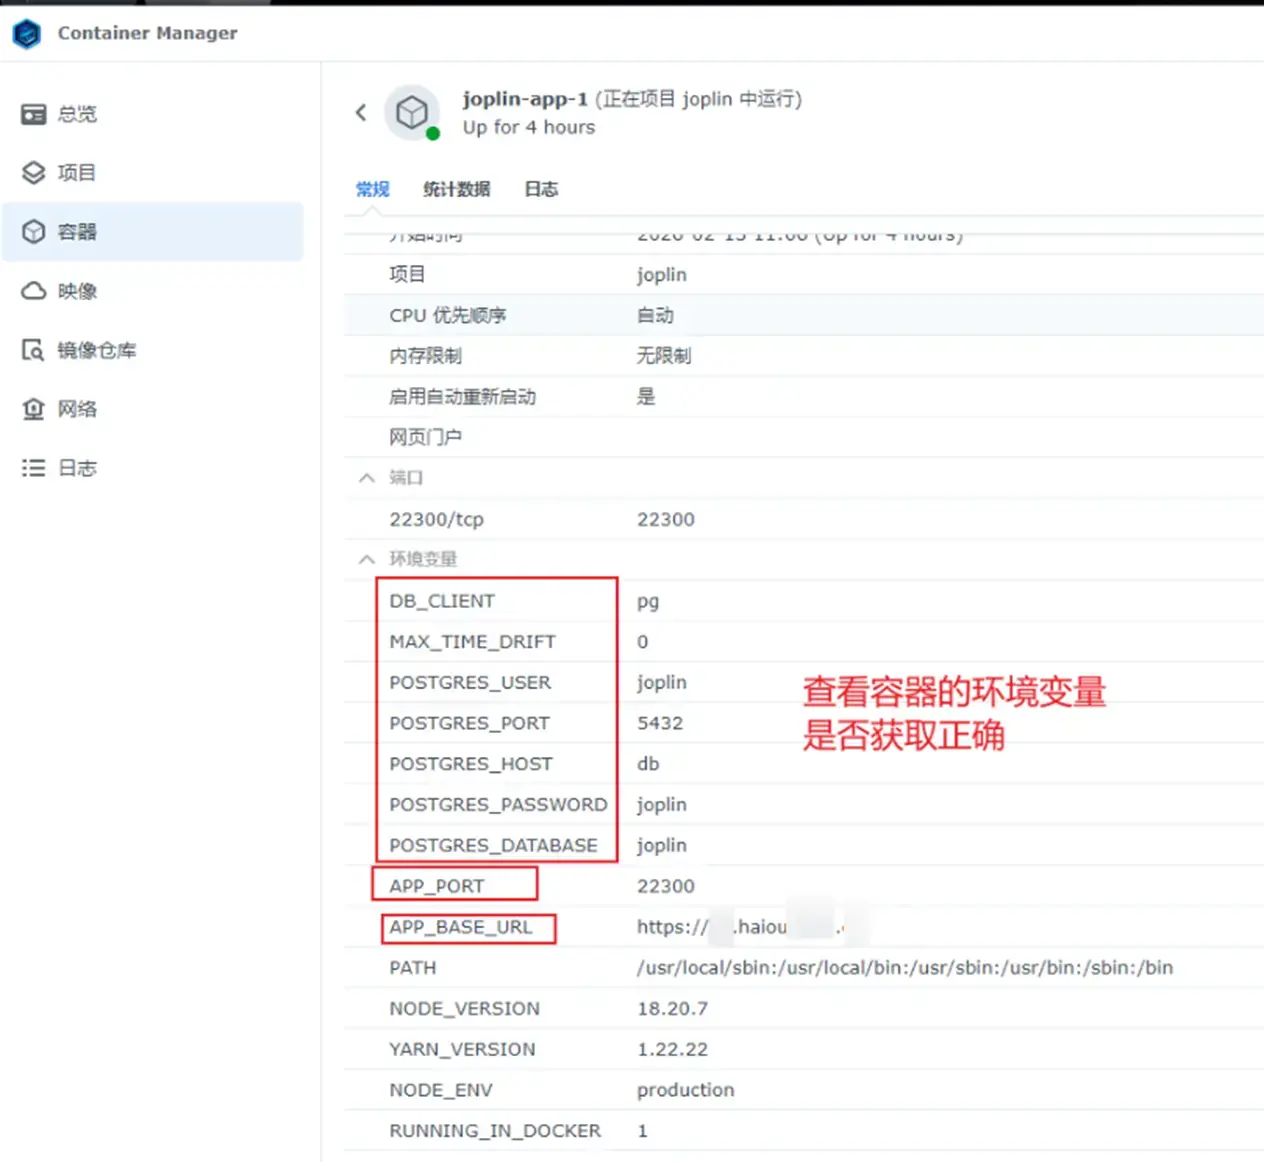Open the Image (映像) cloud icon
Screen dimensions: 1264x1162
click(x=34, y=291)
